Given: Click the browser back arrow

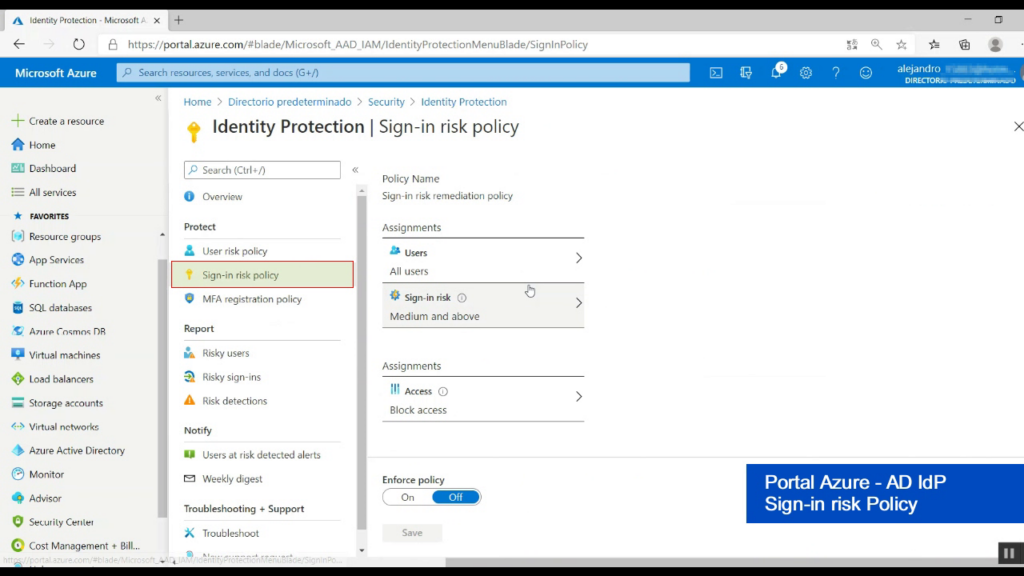Looking at the screenshot, I should point(19,44).
